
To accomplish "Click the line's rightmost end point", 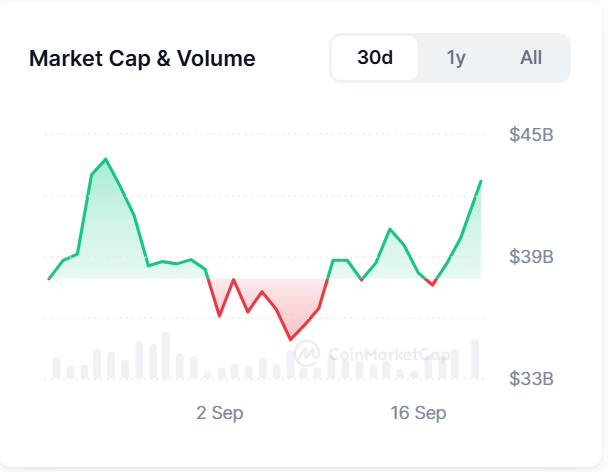I will click(x=481, y=181).
